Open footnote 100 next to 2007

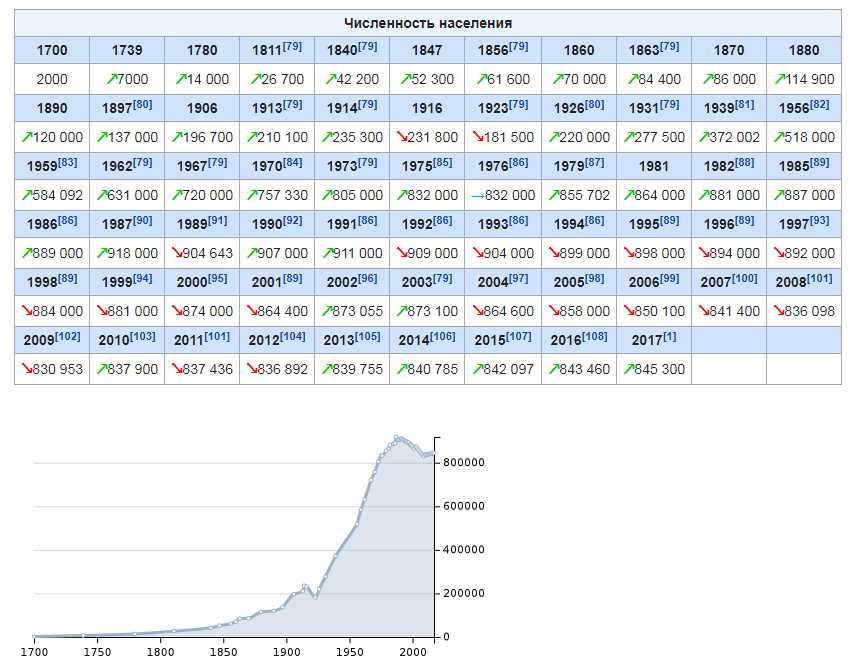[745, 278]
